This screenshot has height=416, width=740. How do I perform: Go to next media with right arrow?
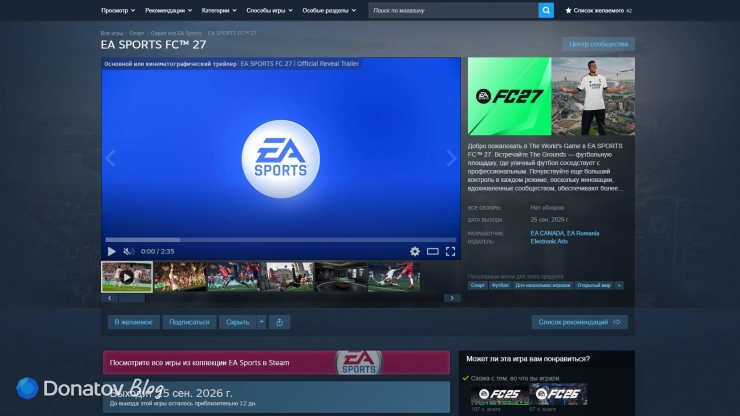452,158
